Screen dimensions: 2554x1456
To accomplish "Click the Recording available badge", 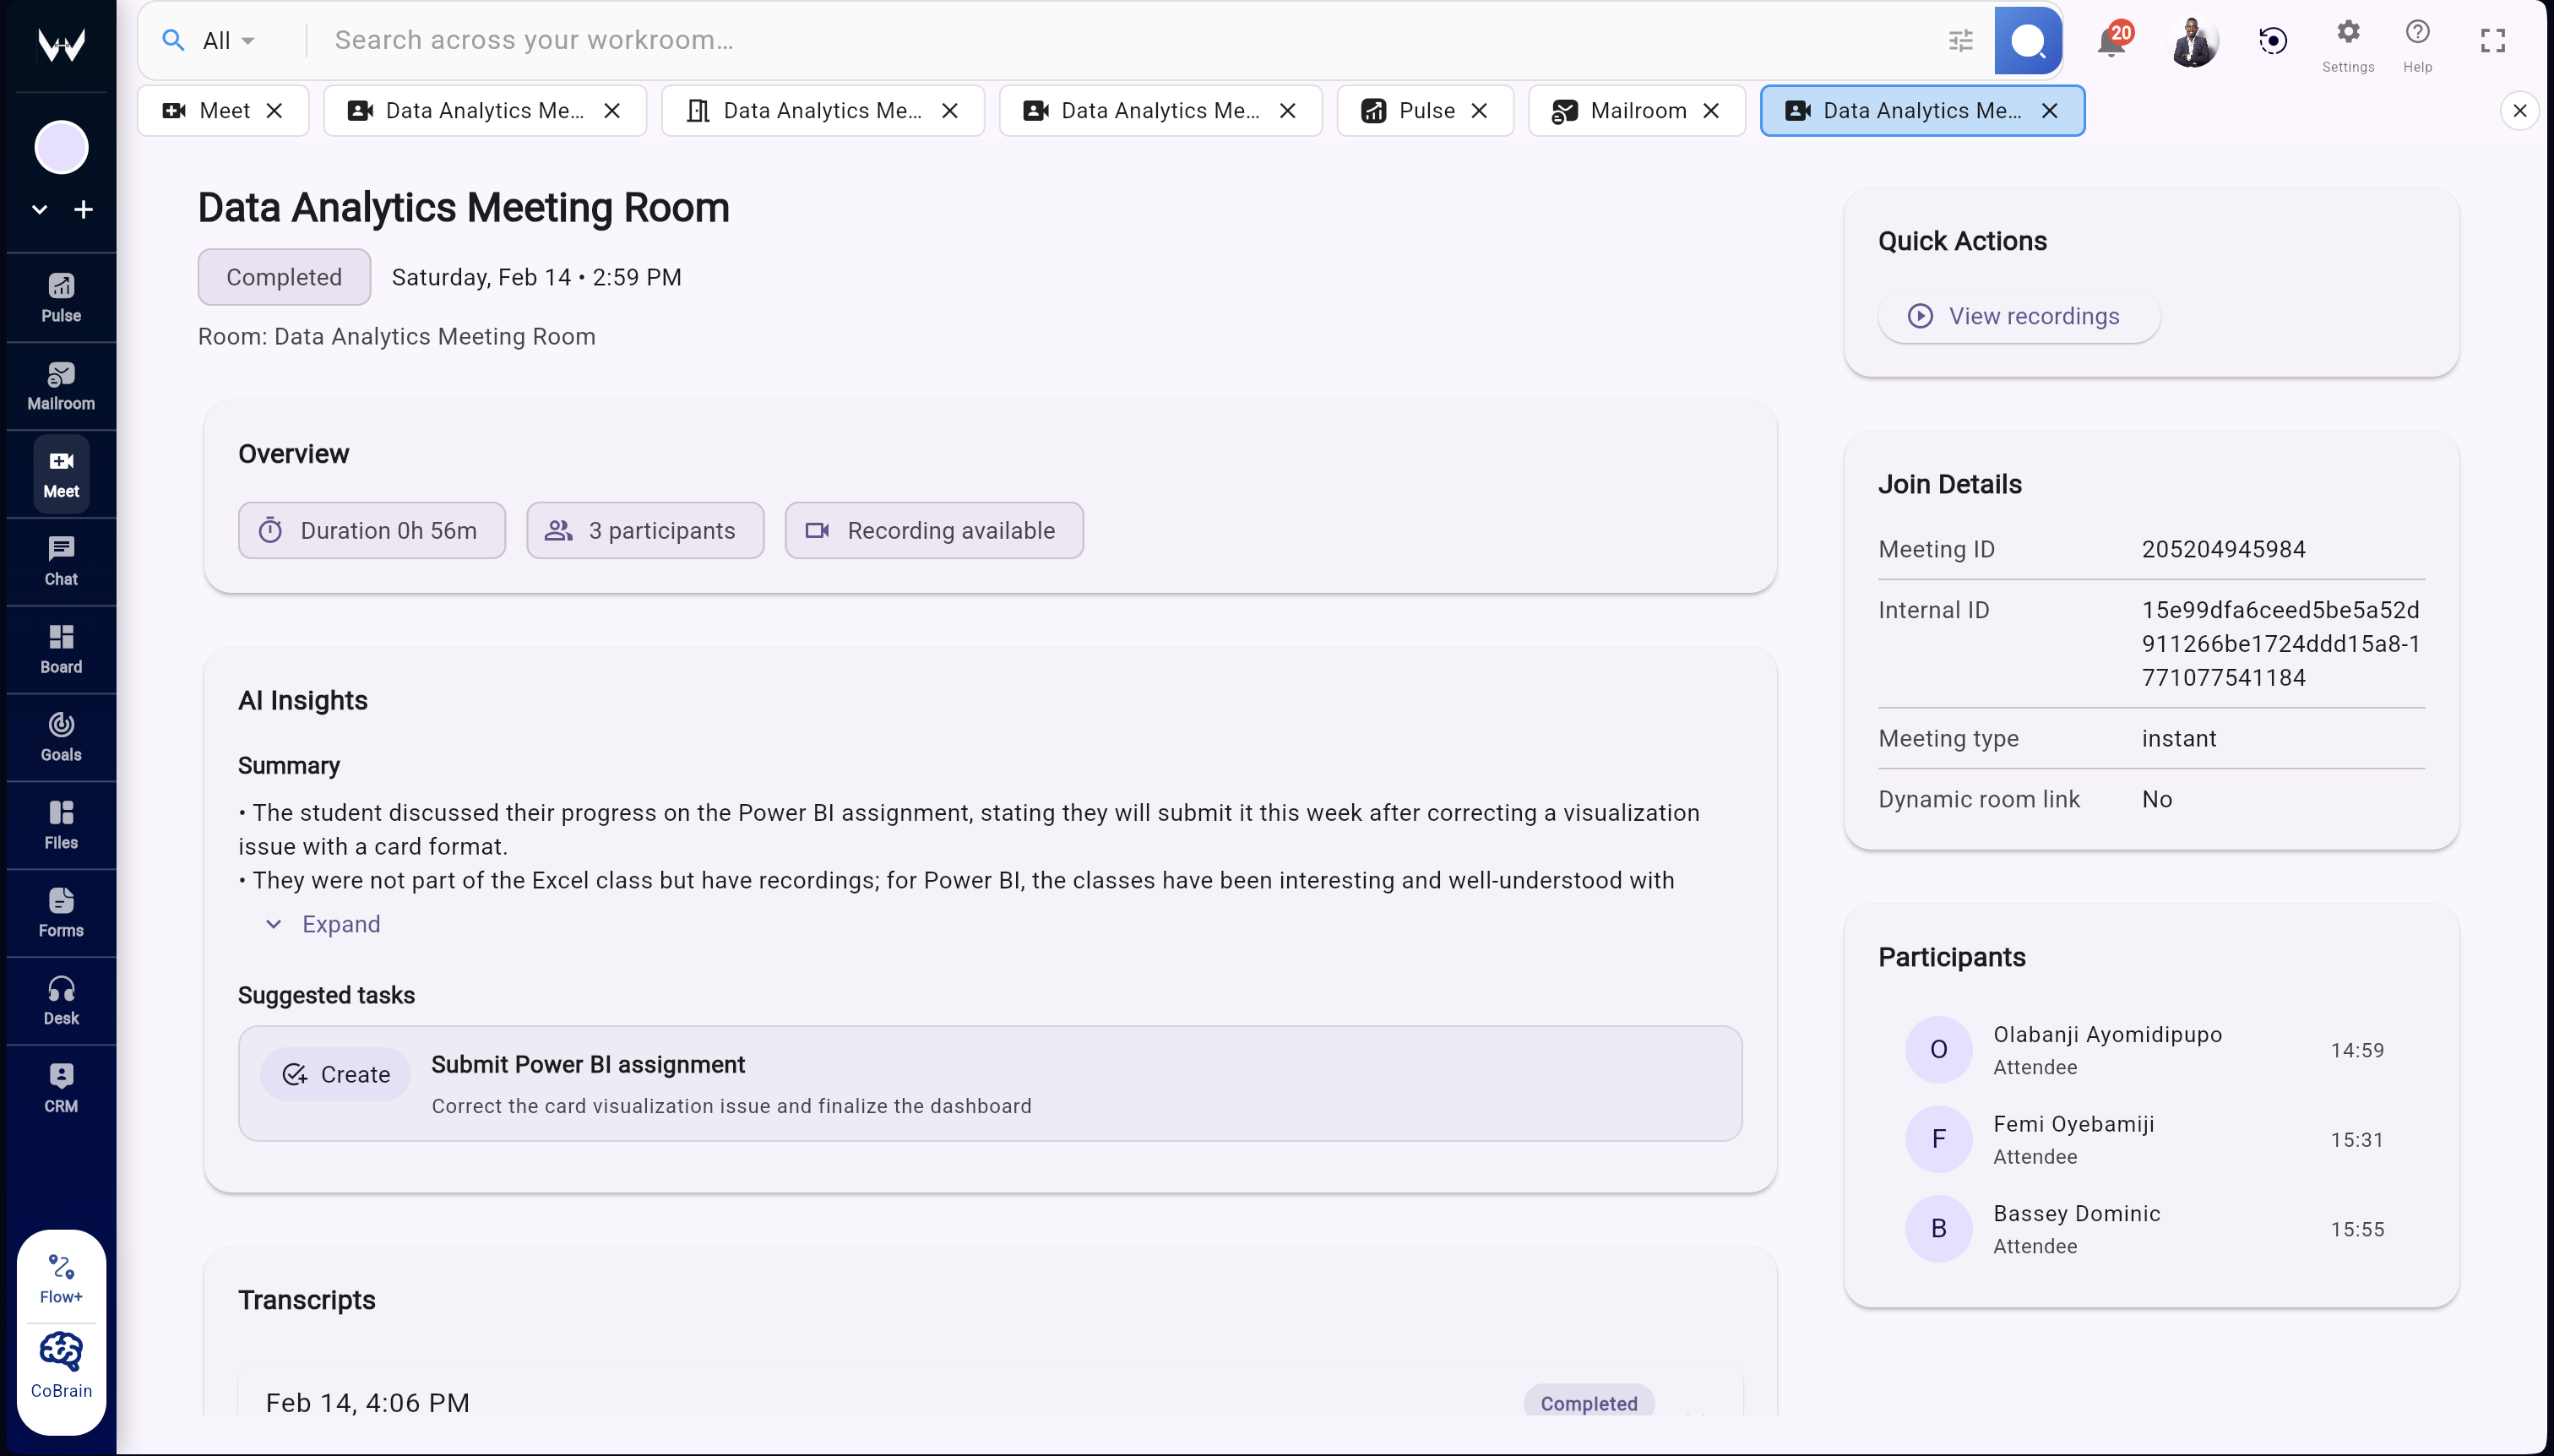I will pyautogui.click(x=933, y=530).
